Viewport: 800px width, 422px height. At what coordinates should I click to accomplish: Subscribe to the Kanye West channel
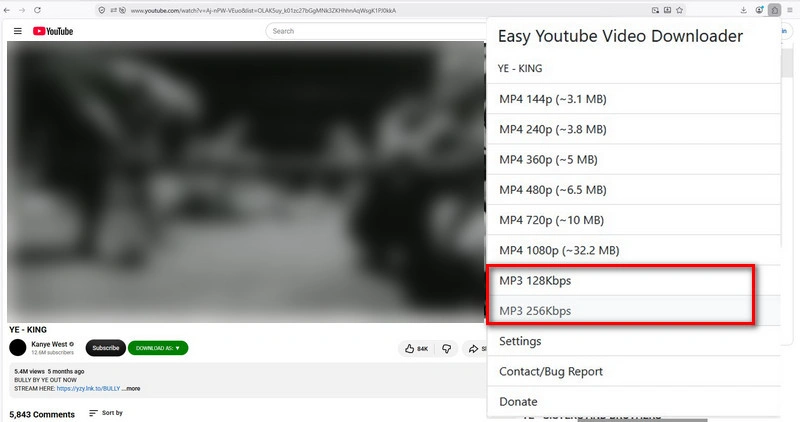click(106, 348)
